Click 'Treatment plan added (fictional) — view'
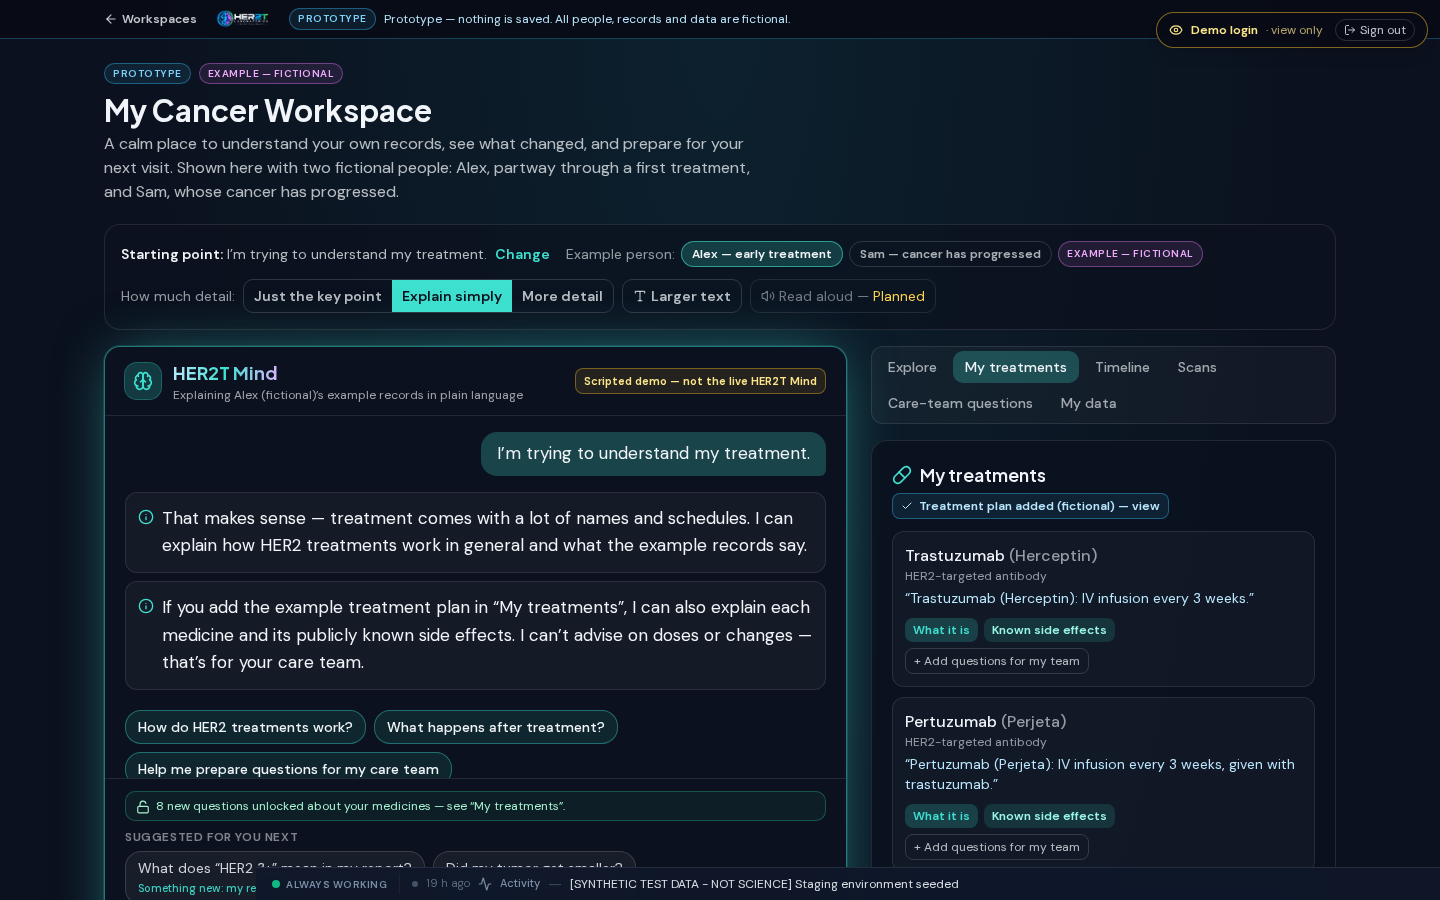1440x900 pixels. [1030, 506]
